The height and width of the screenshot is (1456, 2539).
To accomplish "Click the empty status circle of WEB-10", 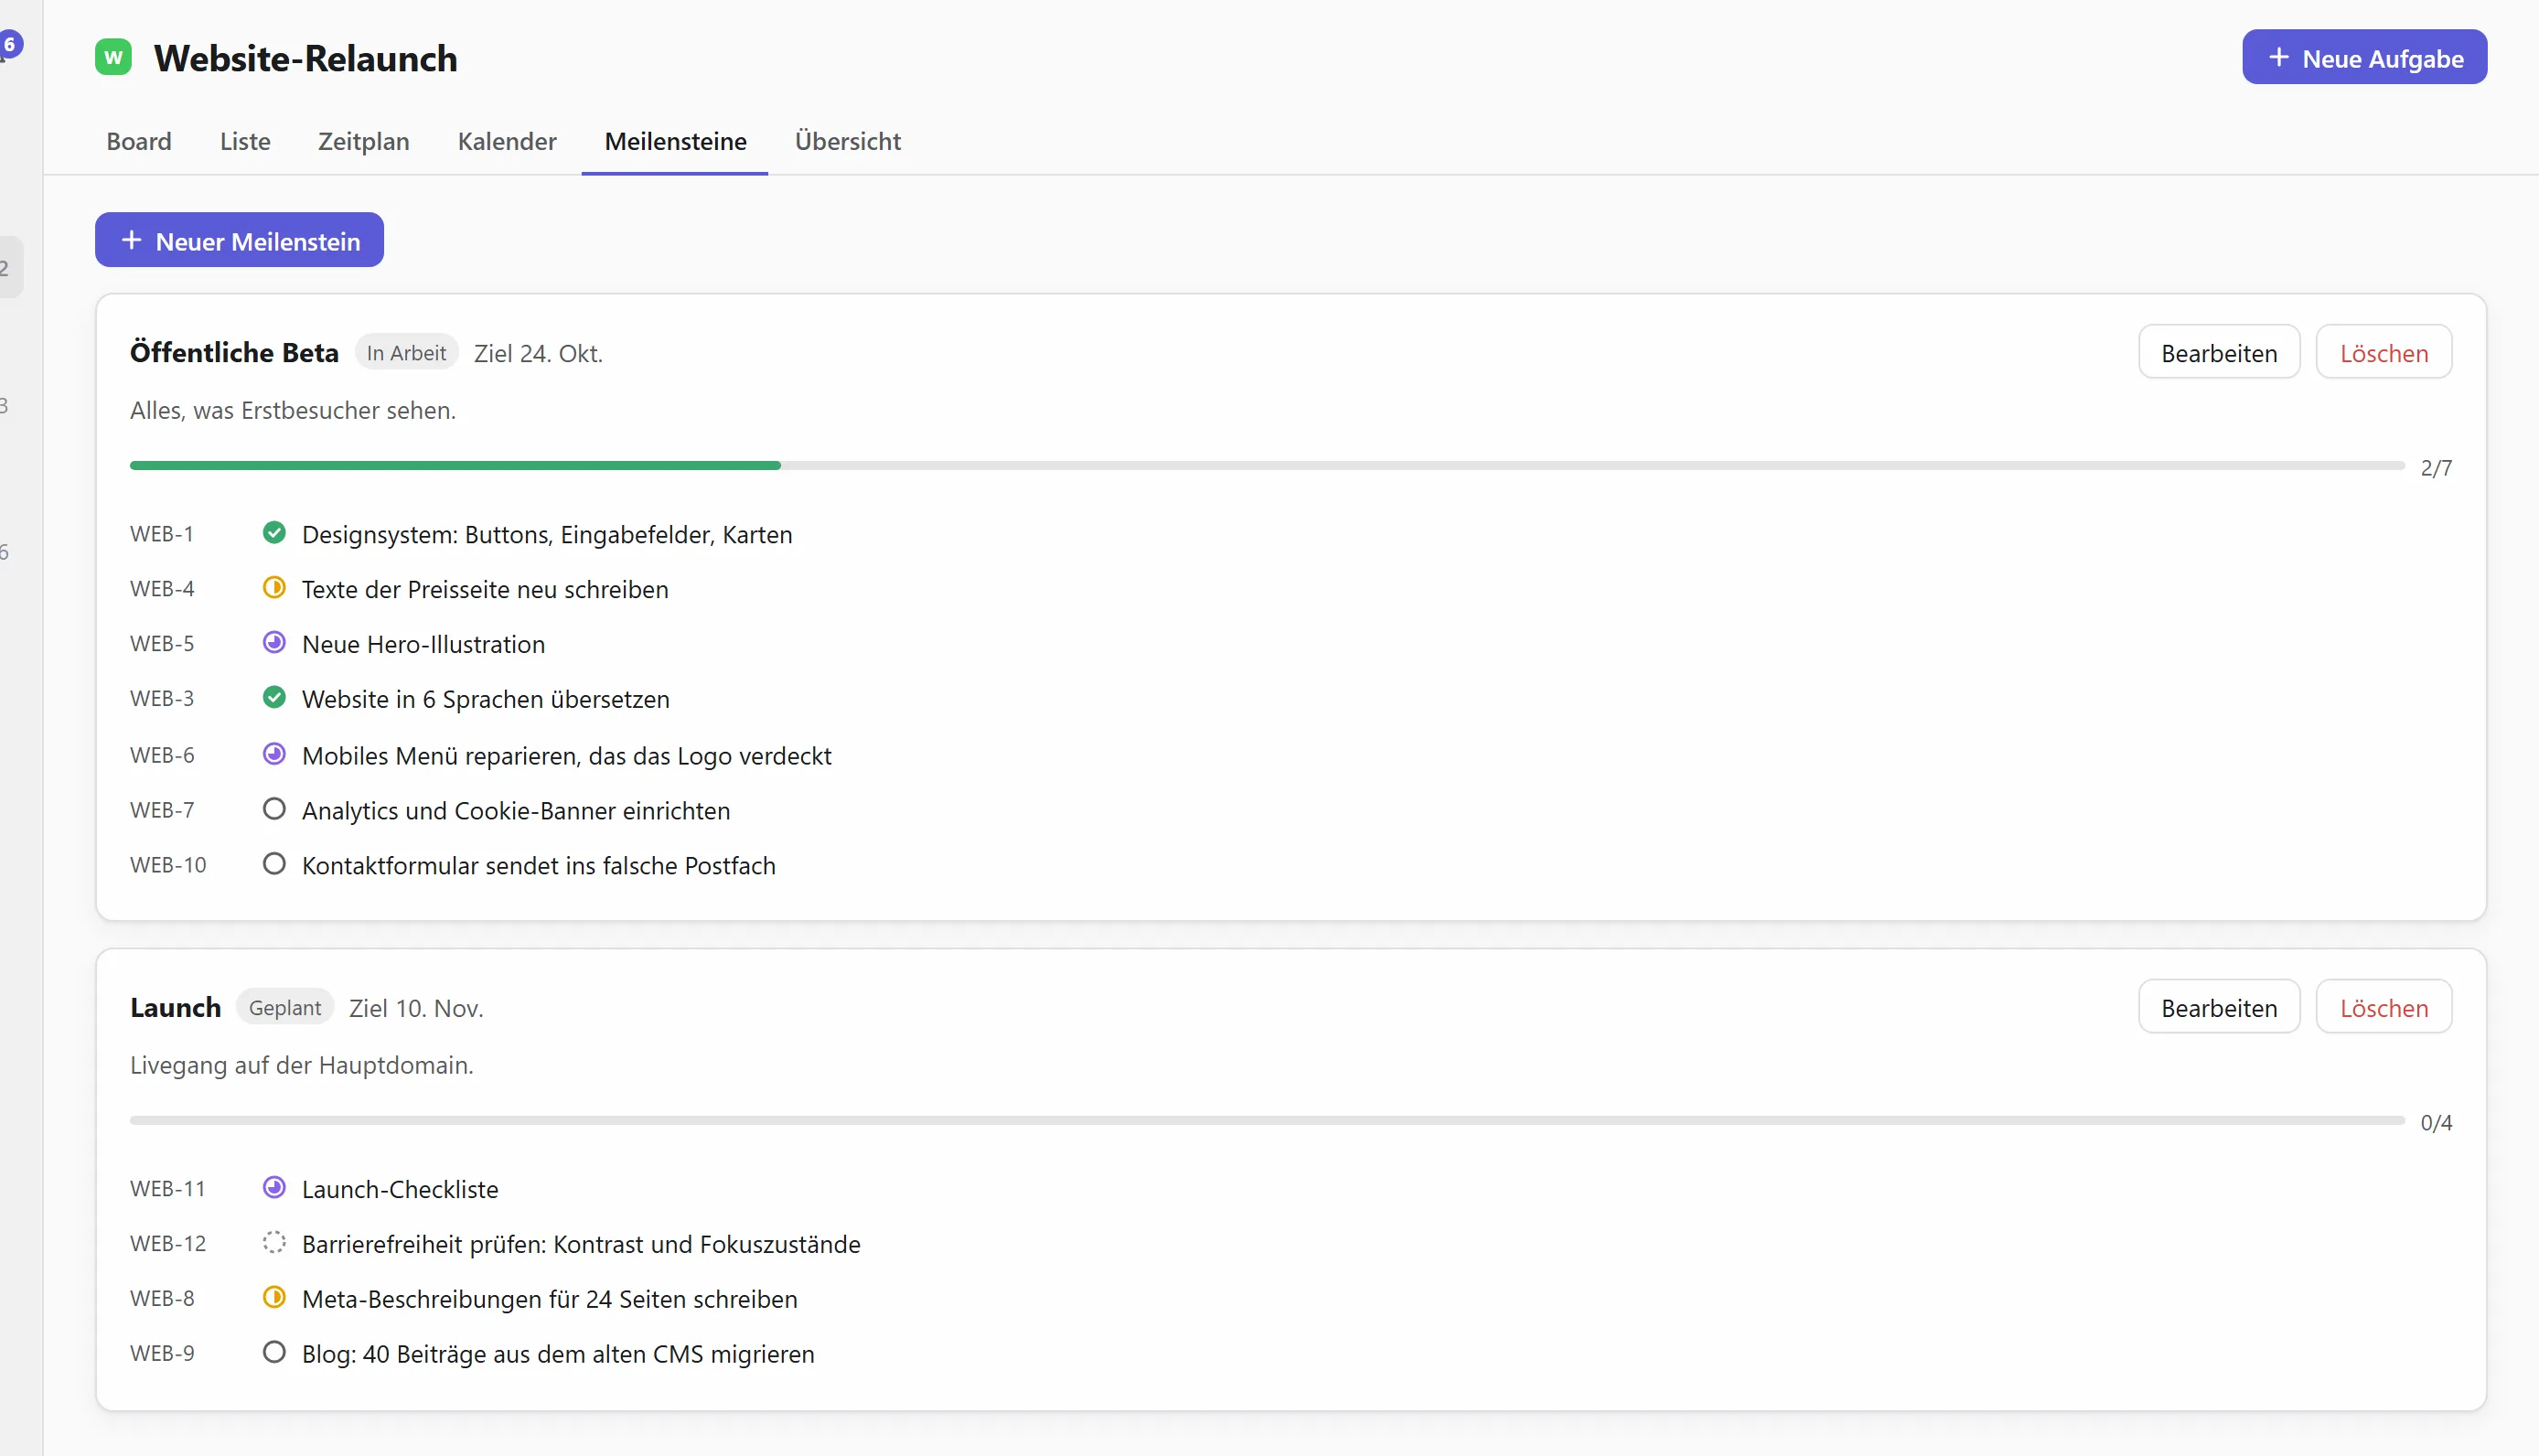I will (274, 865).
